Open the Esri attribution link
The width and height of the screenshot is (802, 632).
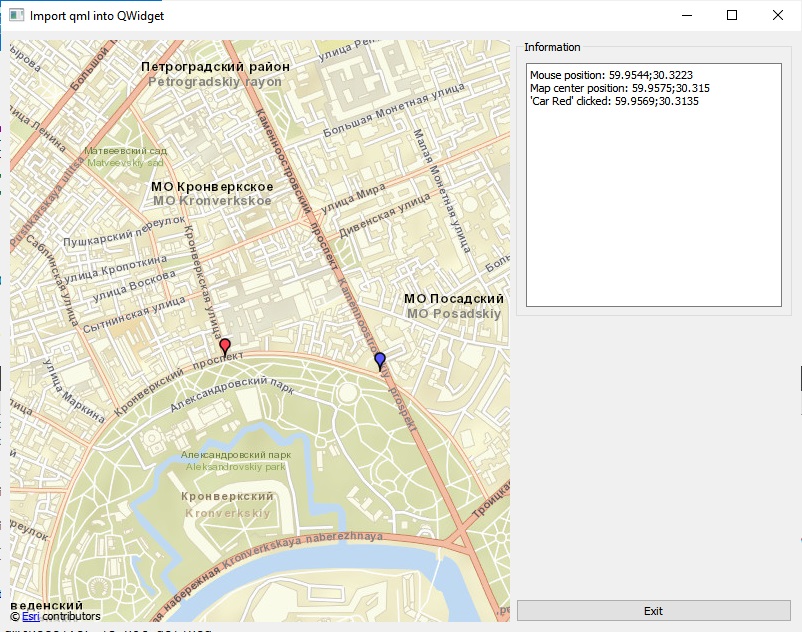[x=30, y=616]
